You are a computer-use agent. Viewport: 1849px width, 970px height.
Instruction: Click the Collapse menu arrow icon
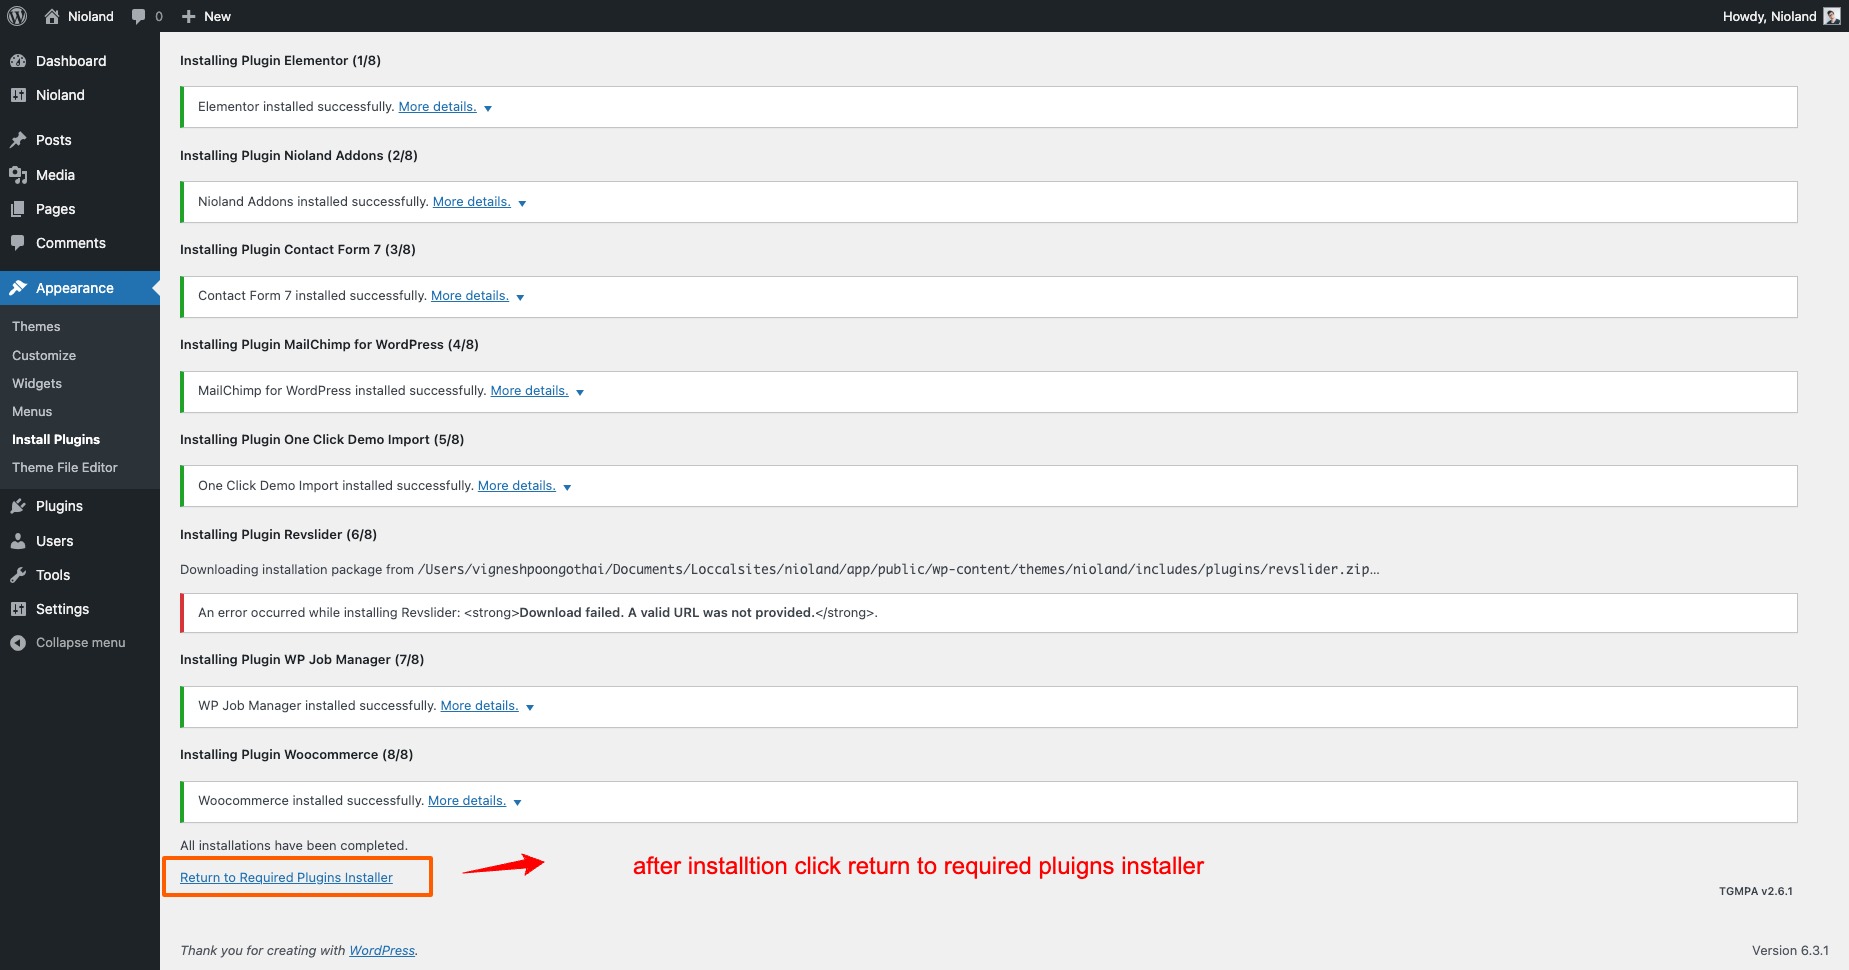[18, 643]
